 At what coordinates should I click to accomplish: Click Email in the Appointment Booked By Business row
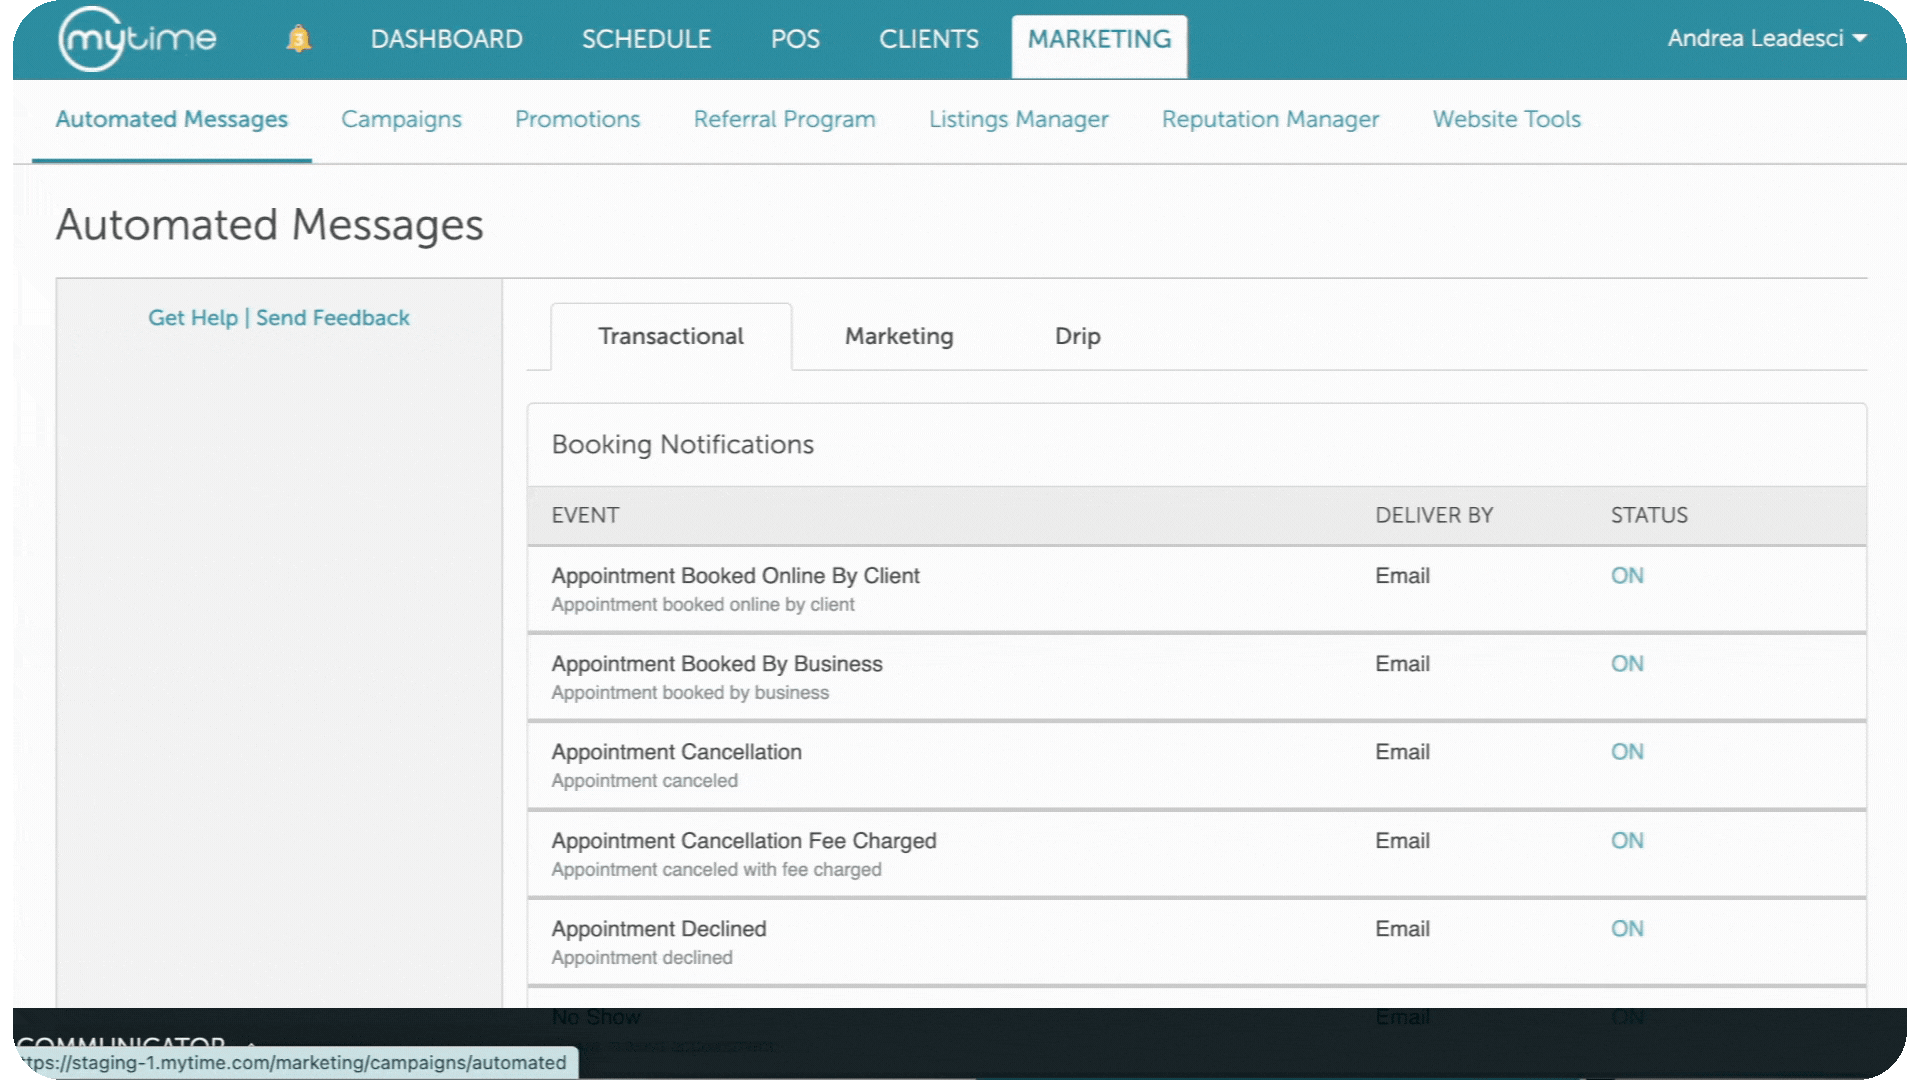(1402, 664)
